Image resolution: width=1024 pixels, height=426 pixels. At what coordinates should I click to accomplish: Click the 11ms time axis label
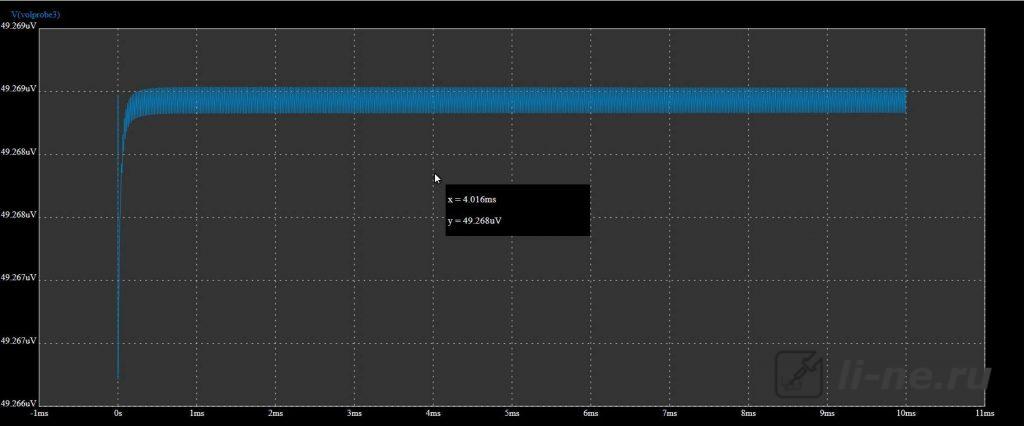point(984,413)
